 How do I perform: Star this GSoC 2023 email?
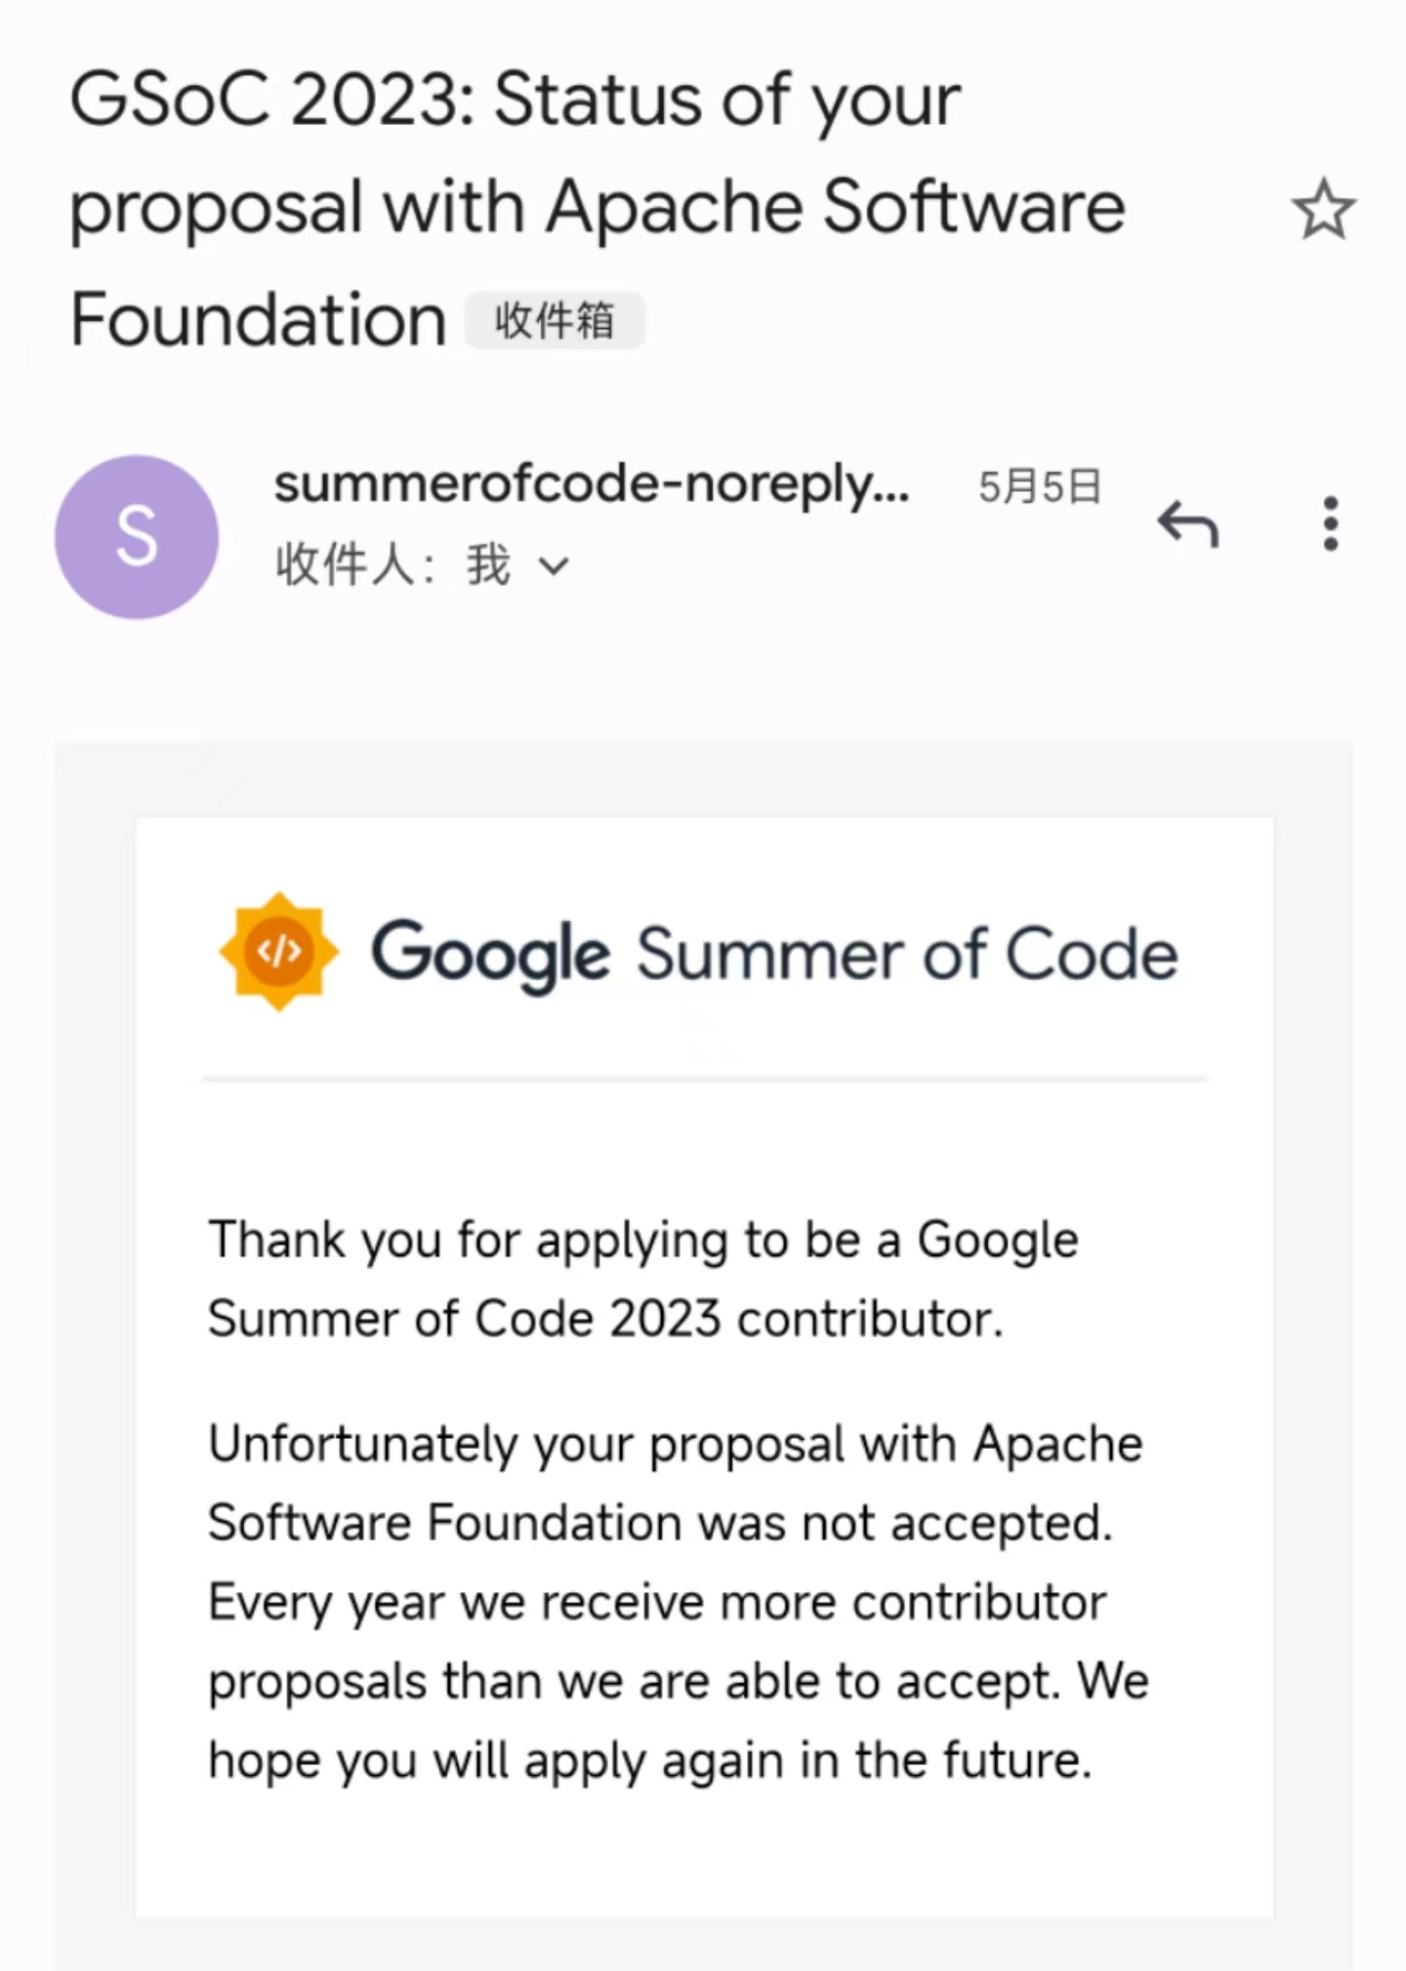pyautogui.click(x=1323, y=210)
